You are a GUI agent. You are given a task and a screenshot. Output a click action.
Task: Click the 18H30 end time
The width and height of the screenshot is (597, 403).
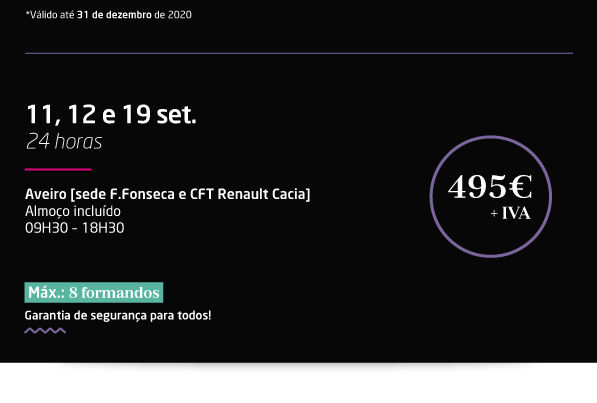[103, 228]
